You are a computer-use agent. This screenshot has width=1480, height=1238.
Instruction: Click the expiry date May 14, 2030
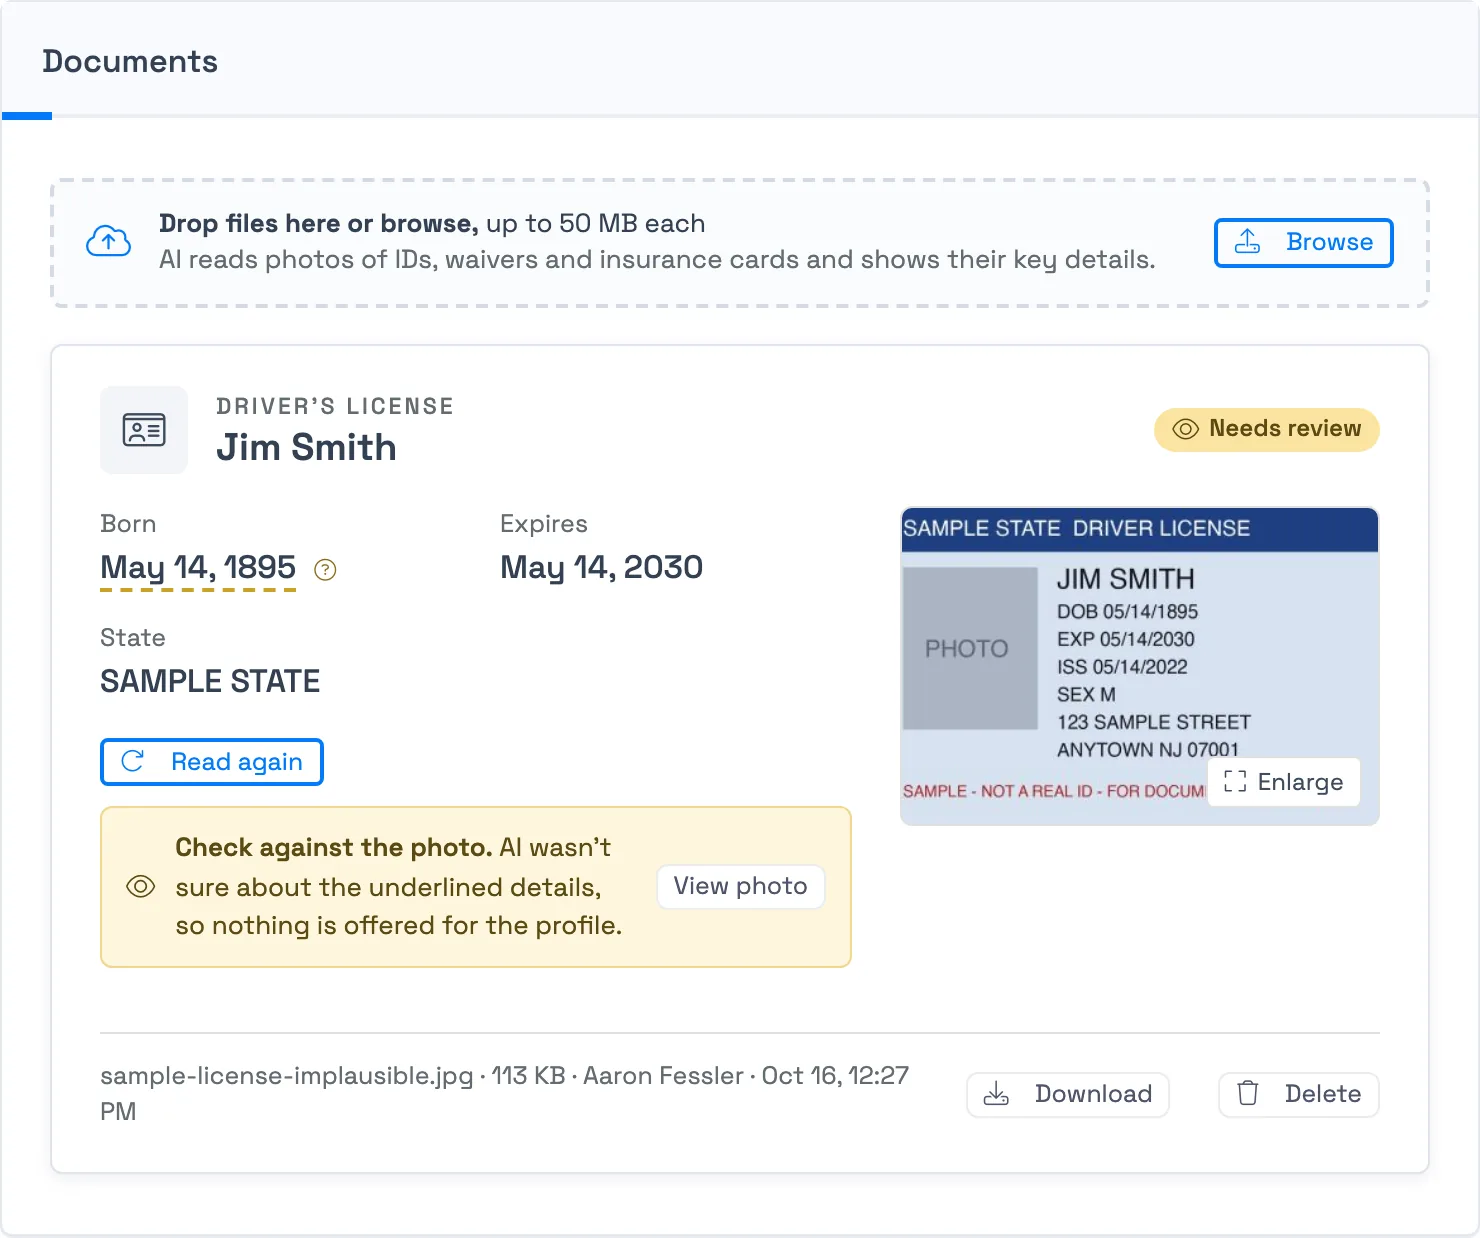pos(601,567)
